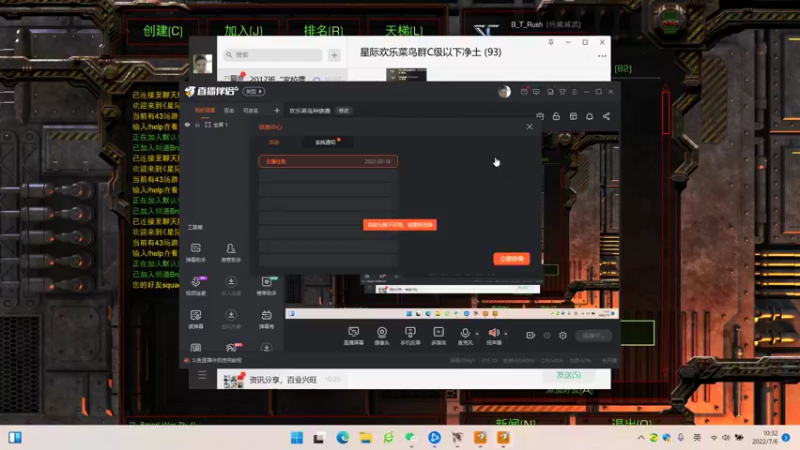
Task: Switch to the third scene tab
Action: tap(251, 111)
